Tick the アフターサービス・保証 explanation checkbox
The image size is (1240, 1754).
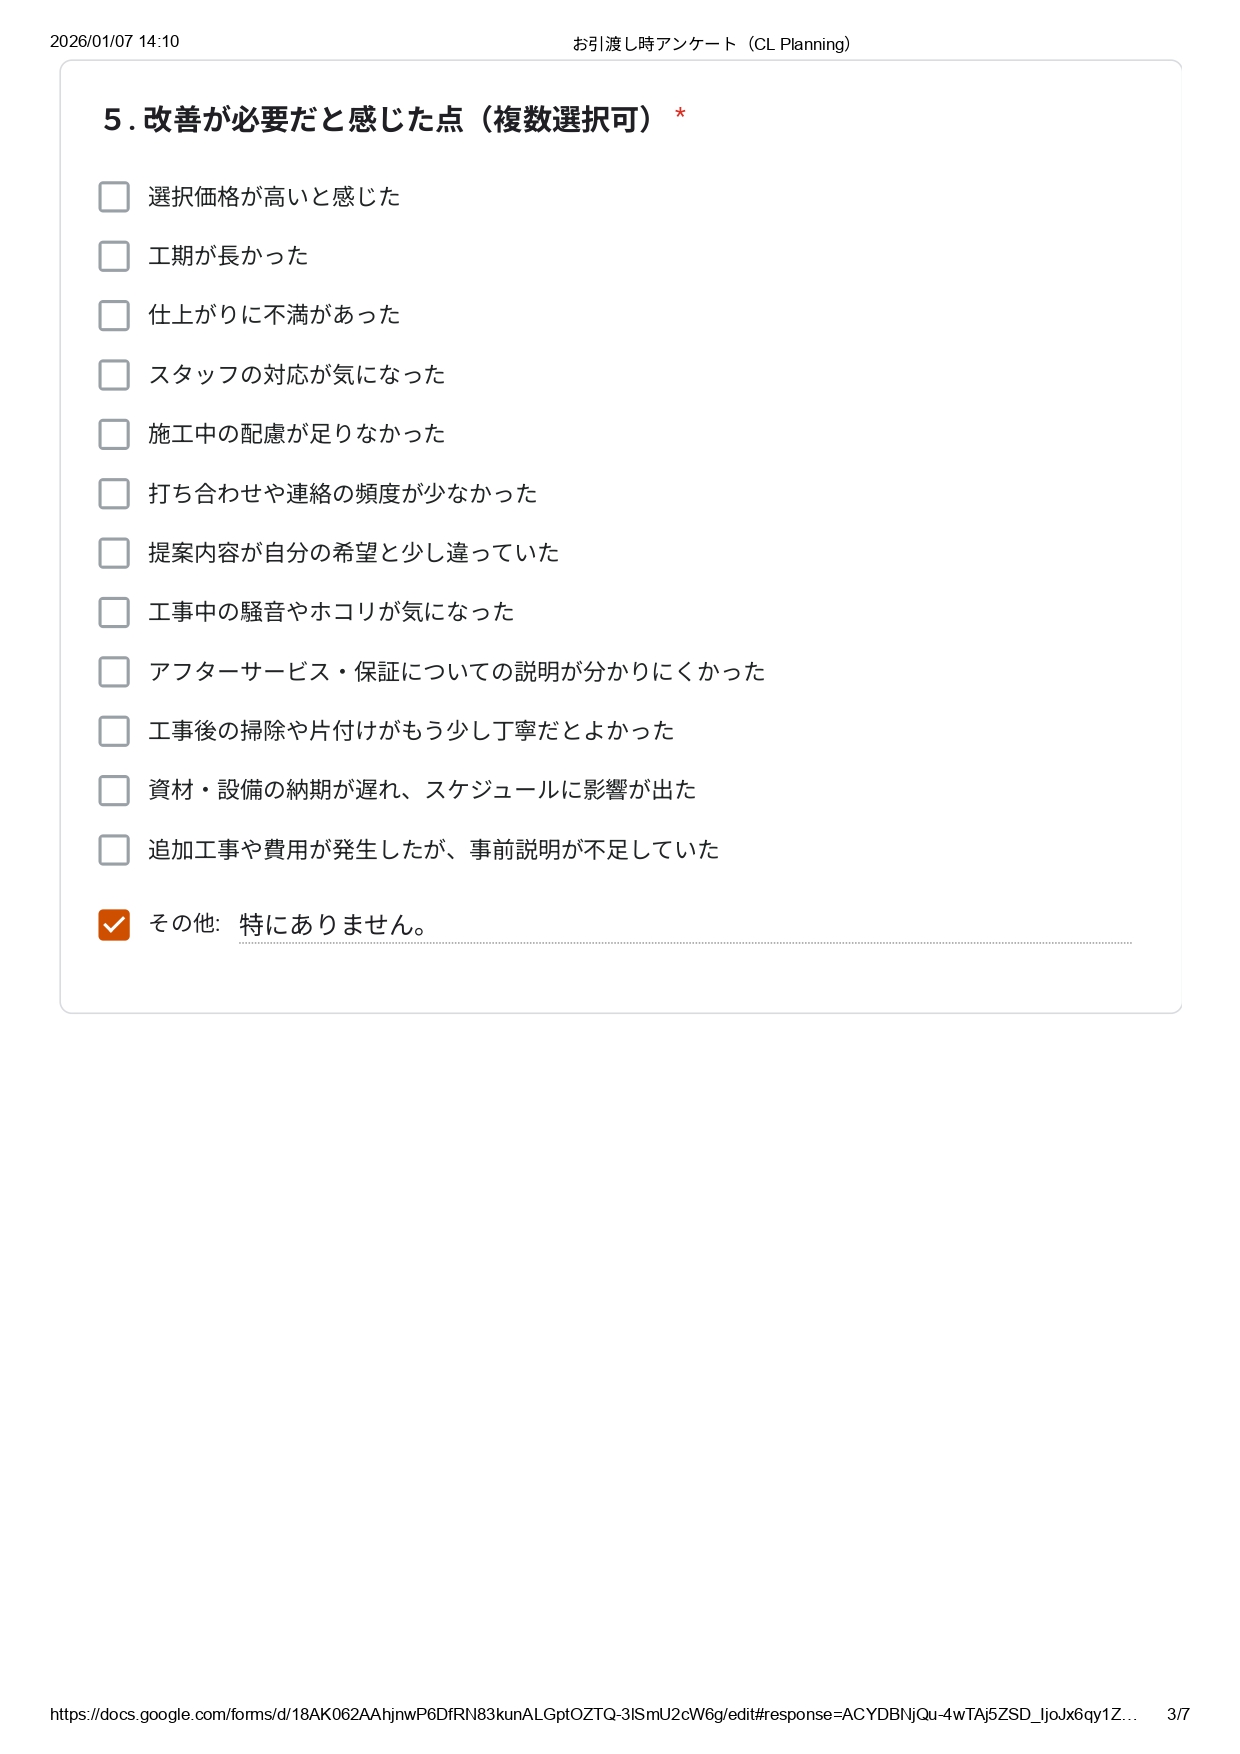114,672
